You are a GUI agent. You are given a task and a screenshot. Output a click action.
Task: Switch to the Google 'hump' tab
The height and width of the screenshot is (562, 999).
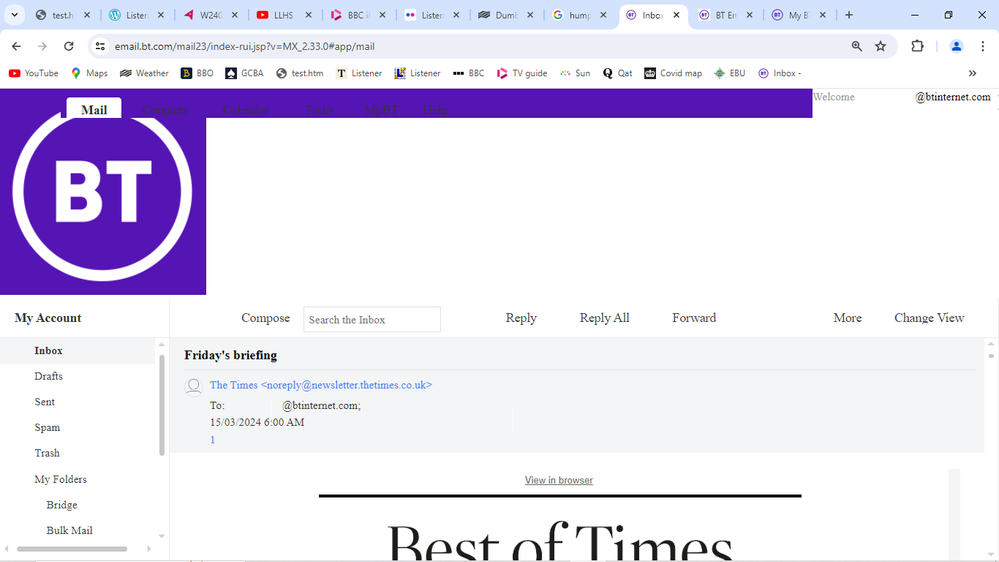[x=579, y=15]
